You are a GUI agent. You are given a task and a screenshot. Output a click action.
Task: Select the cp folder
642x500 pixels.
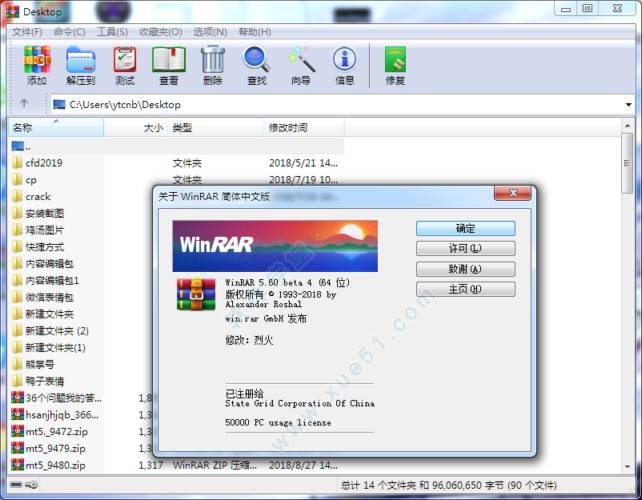tap(24, 180)
